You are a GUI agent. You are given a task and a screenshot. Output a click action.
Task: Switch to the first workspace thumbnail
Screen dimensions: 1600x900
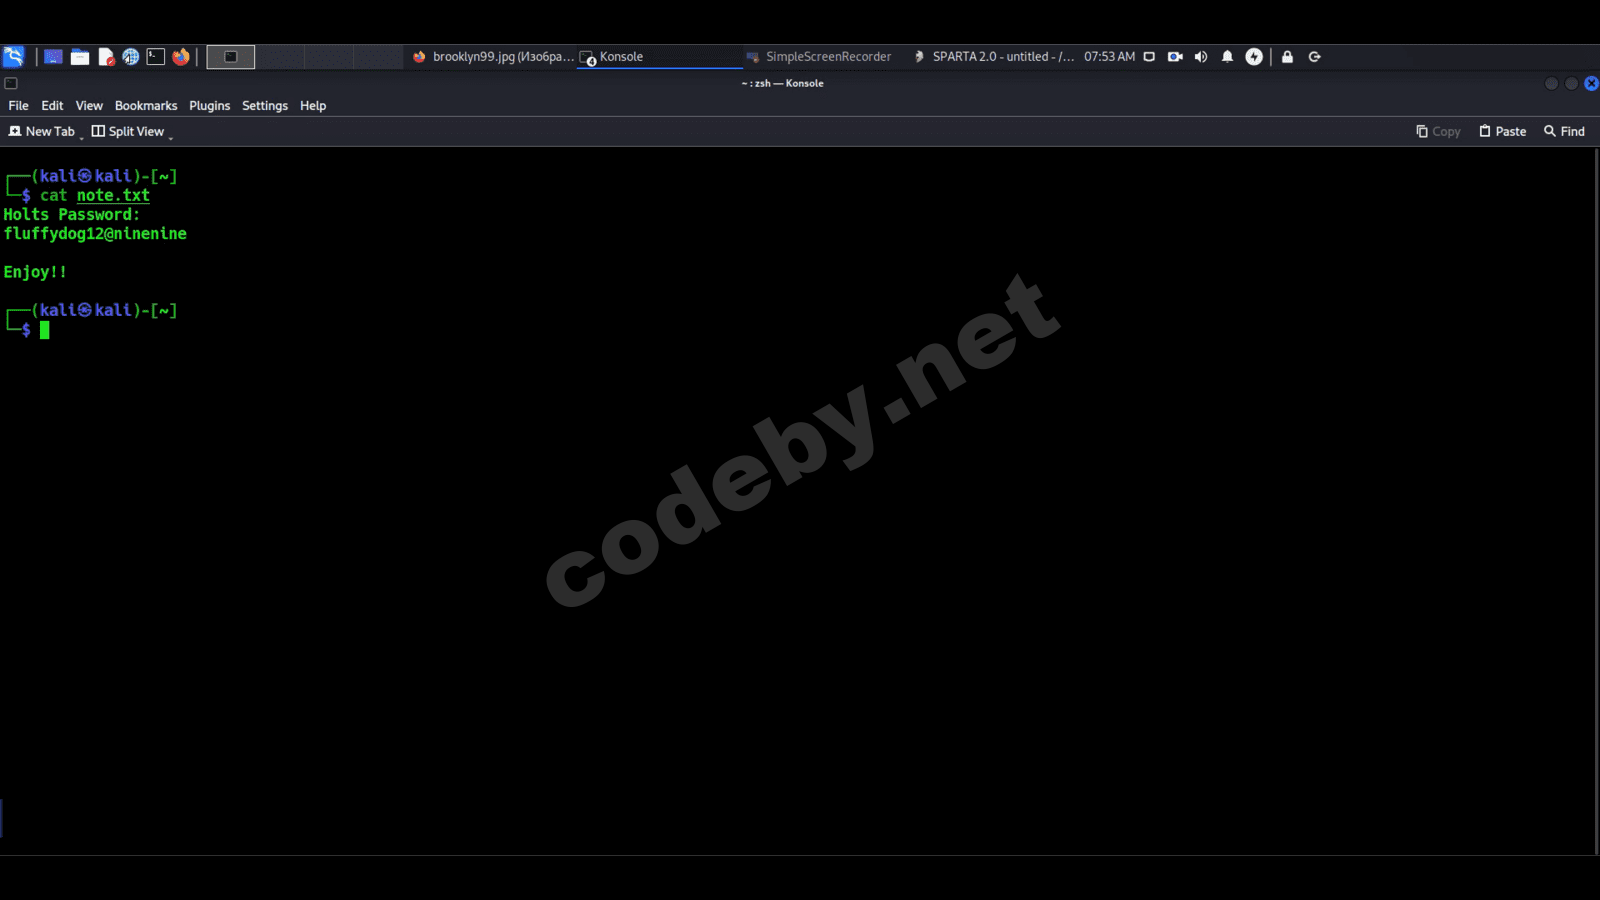(231, 57)
